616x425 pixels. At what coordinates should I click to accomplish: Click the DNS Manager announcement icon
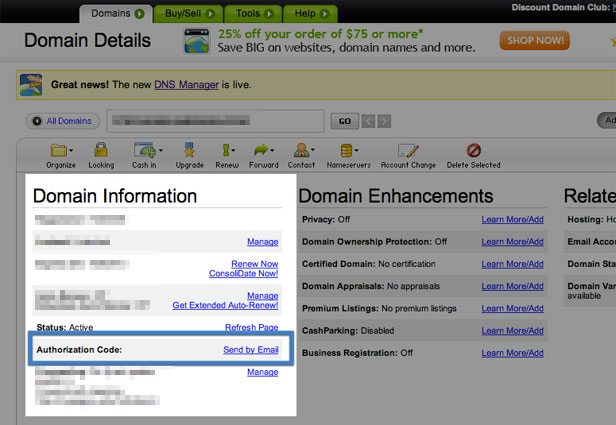(31, 85)
